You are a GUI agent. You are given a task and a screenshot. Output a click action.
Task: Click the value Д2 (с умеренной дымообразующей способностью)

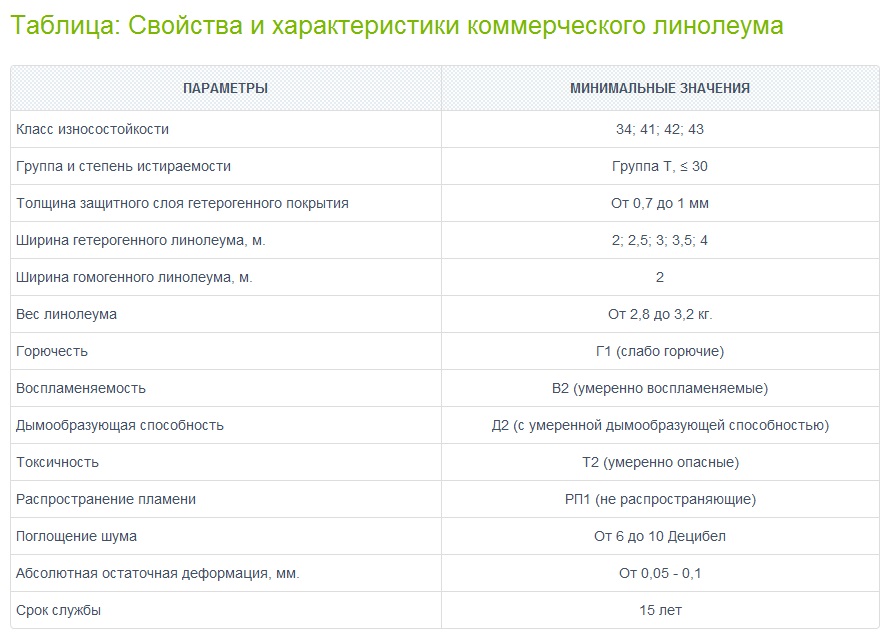[x=660, y=425]
